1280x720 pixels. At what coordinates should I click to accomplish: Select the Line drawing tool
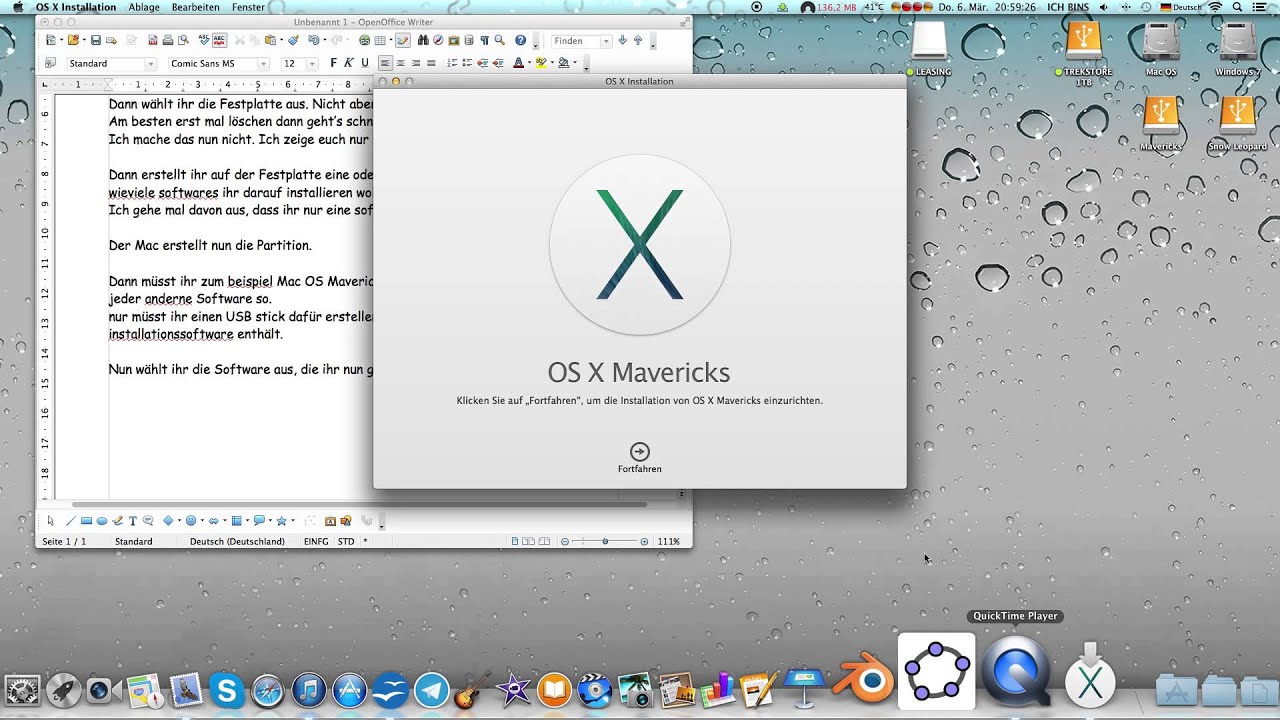tap(70, 521)
